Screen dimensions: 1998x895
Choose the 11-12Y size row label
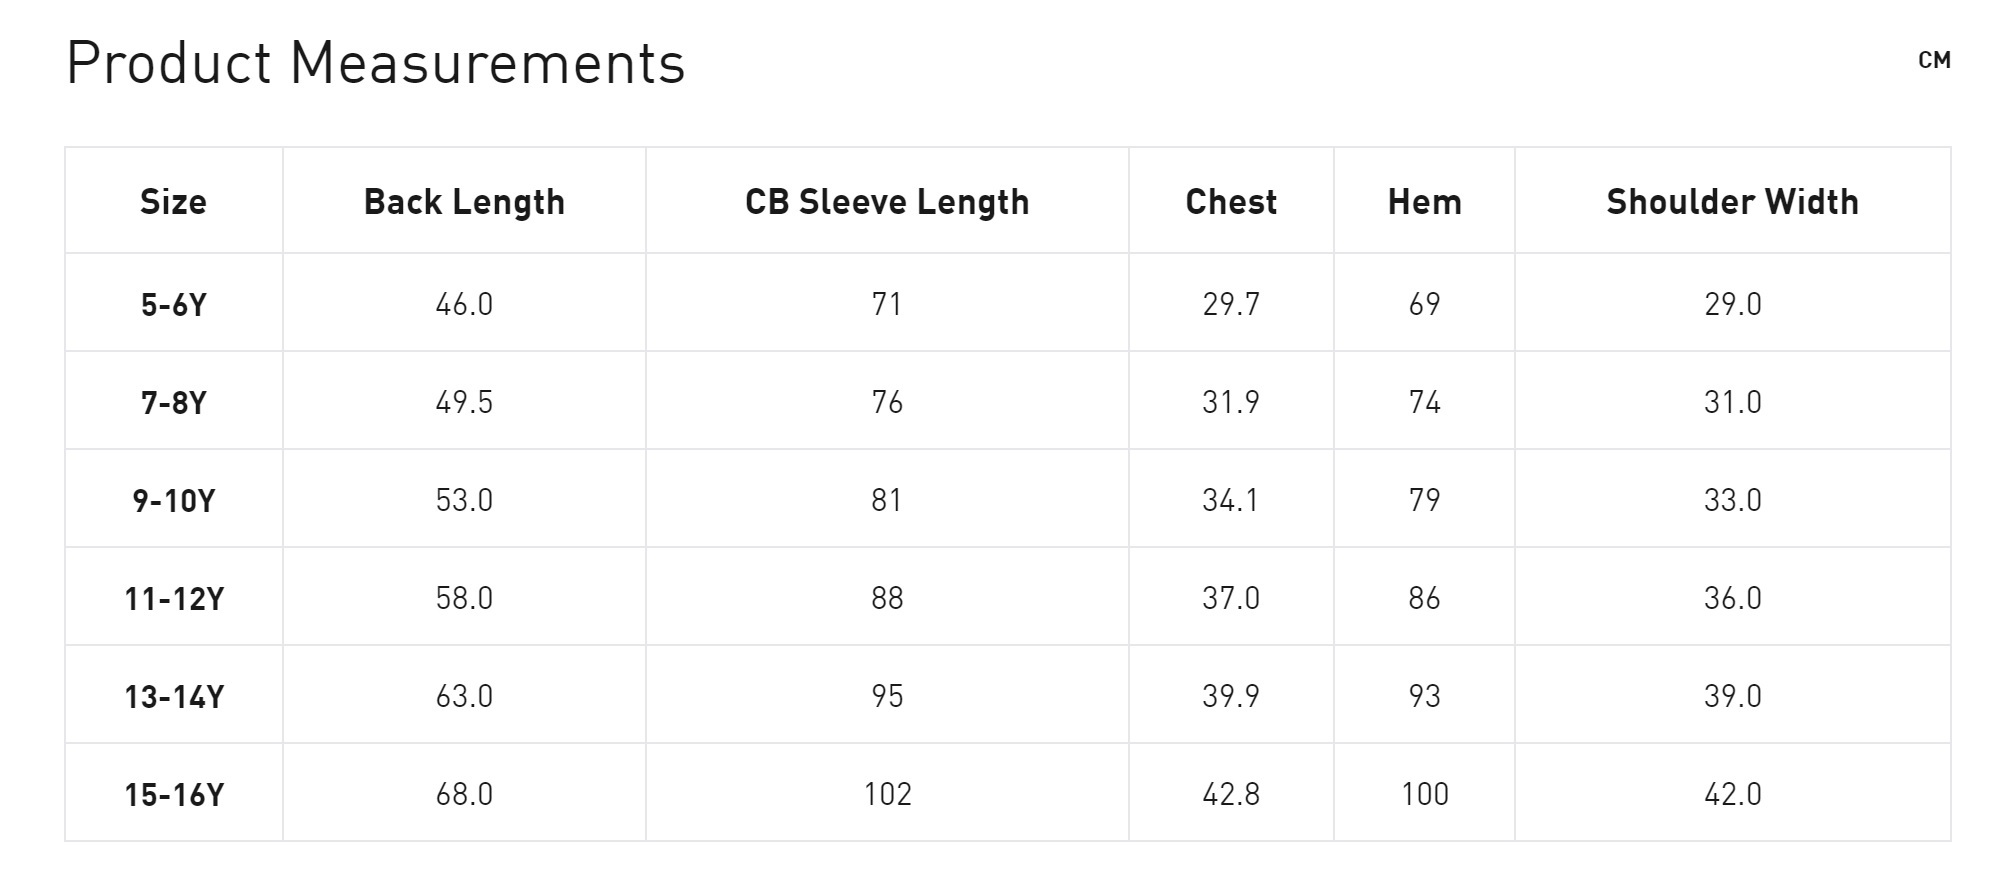pos(174,598)
